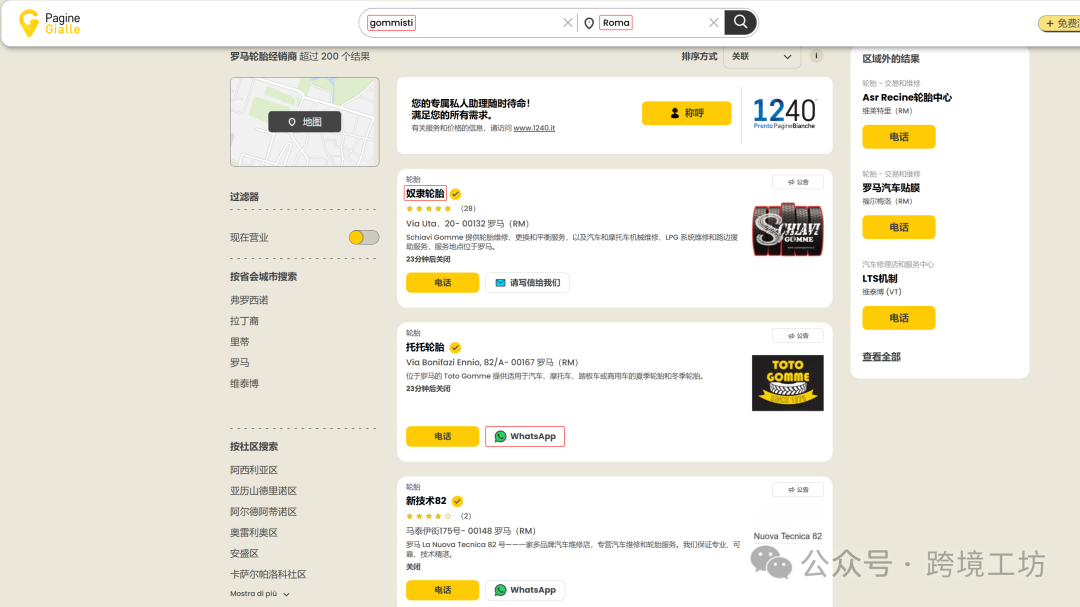Toggle the 现在营业 filter switch
Viewport: 1080px width, 607px height.
tap(362, 237)
